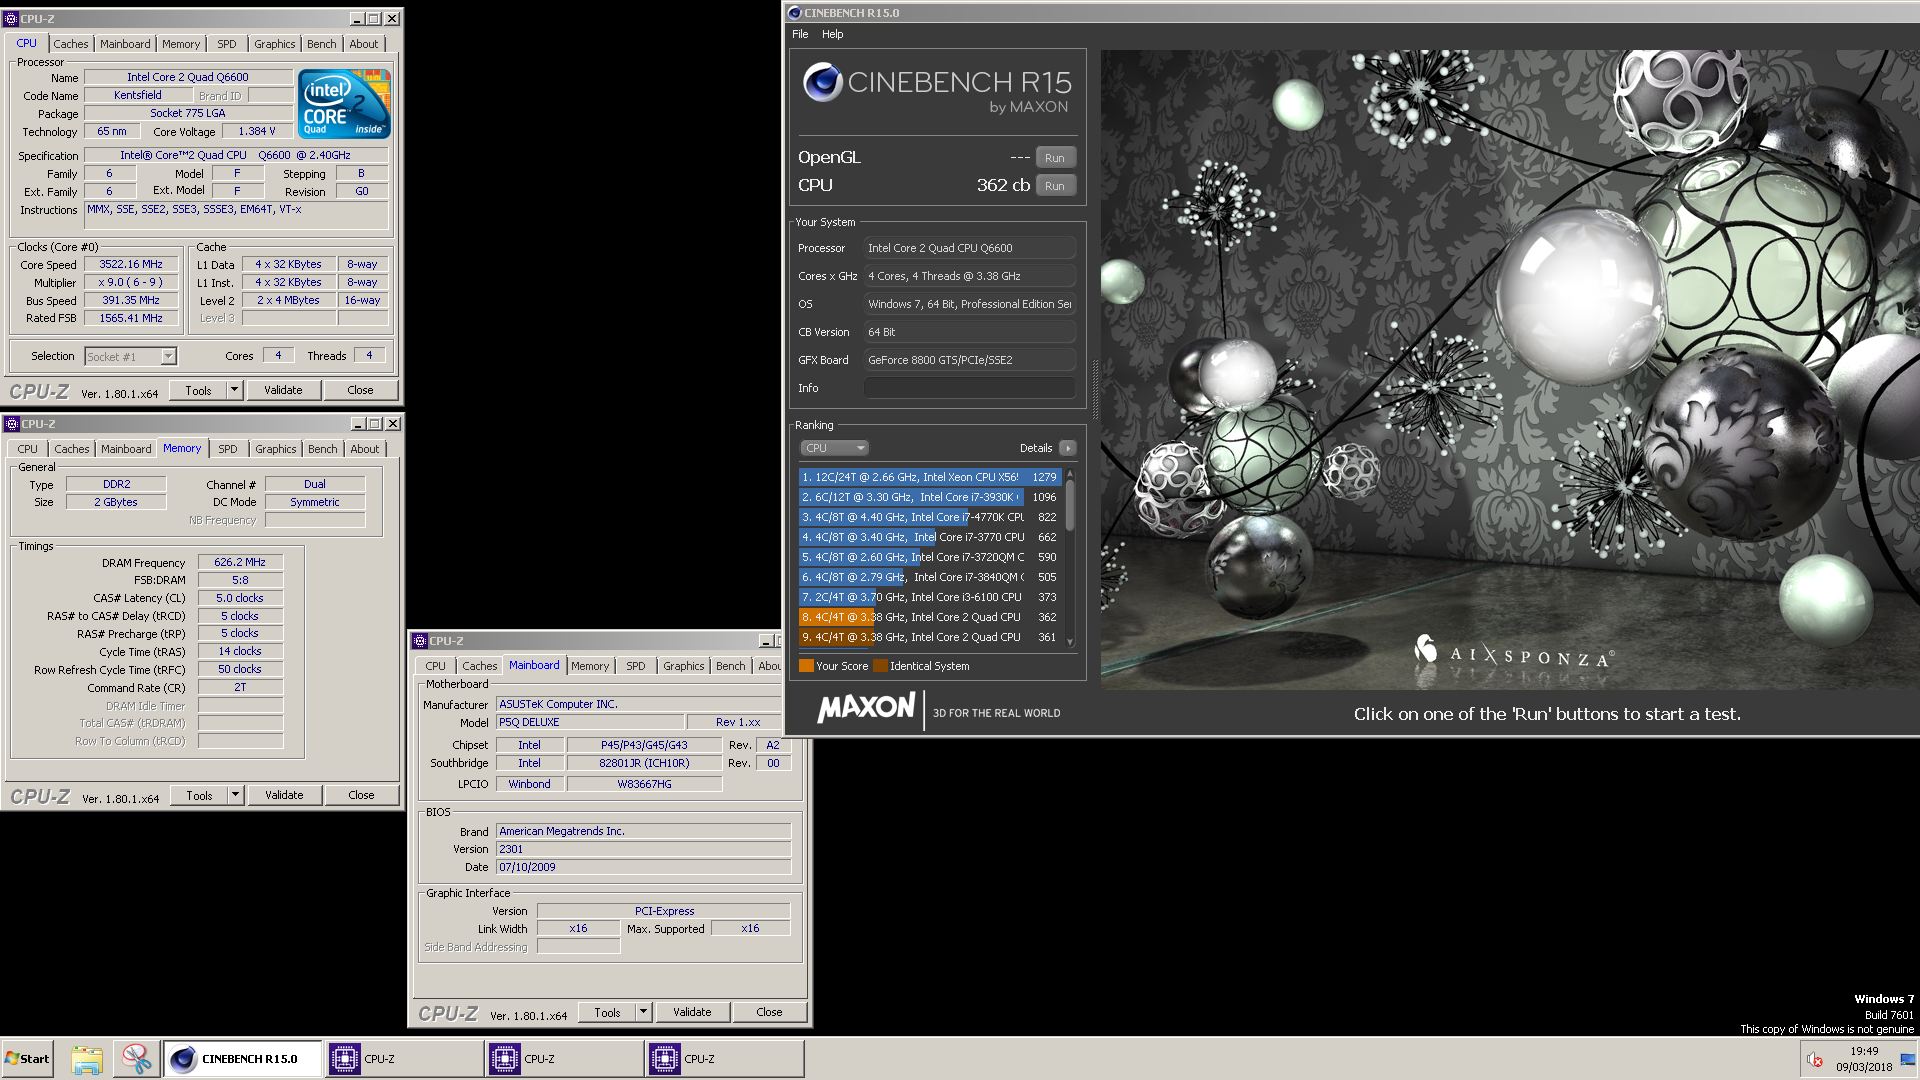1920x1080 pixels.
Task: Run the CPU benchmark
Action: tap(1055, 185)
